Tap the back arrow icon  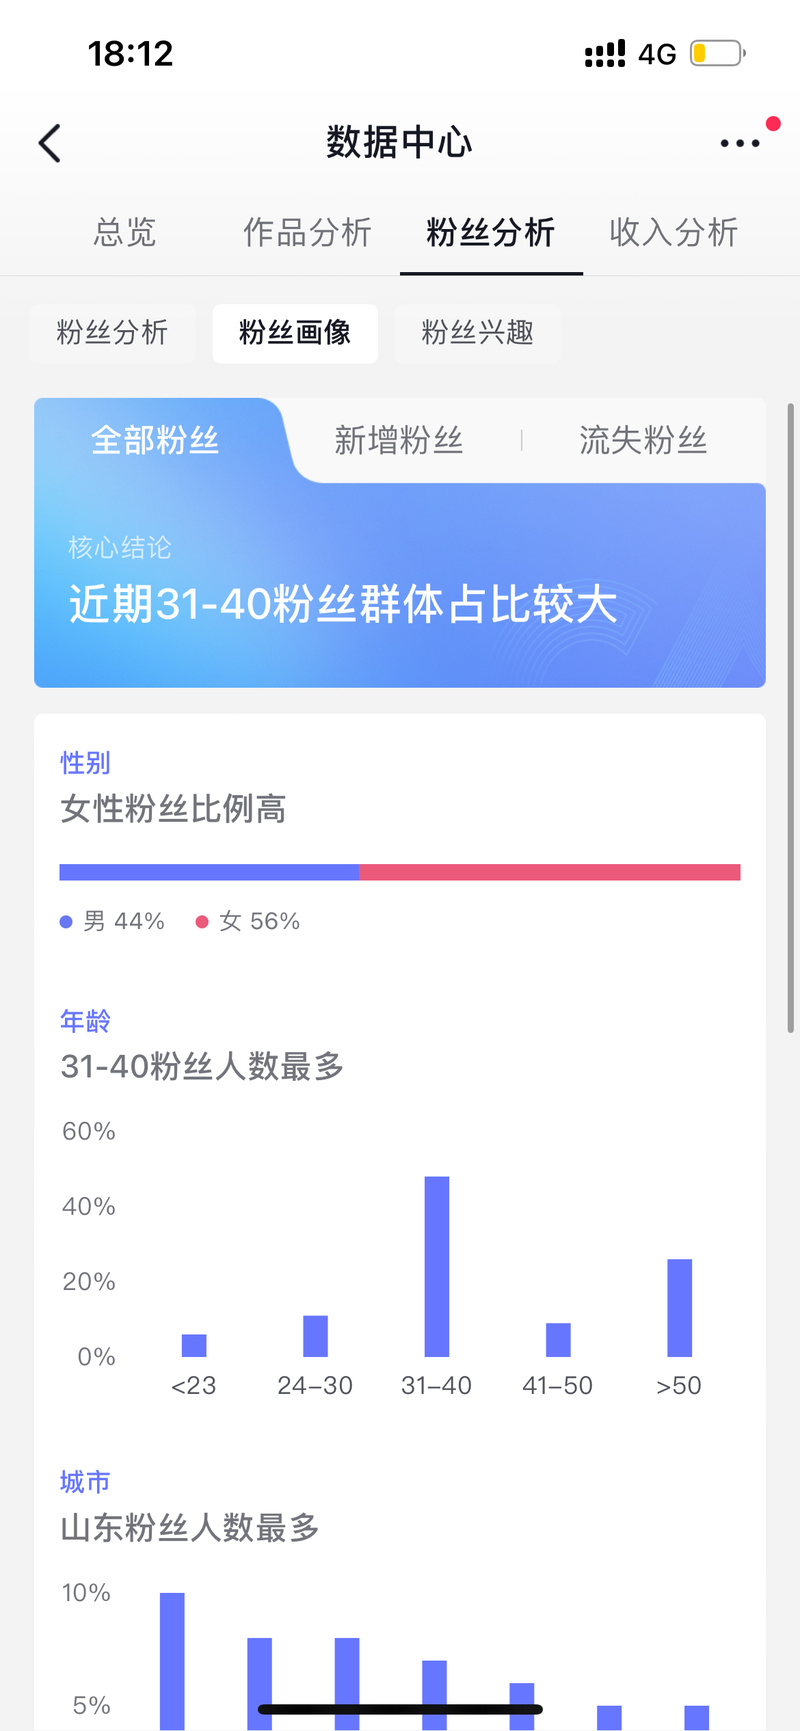coord(50,143)
